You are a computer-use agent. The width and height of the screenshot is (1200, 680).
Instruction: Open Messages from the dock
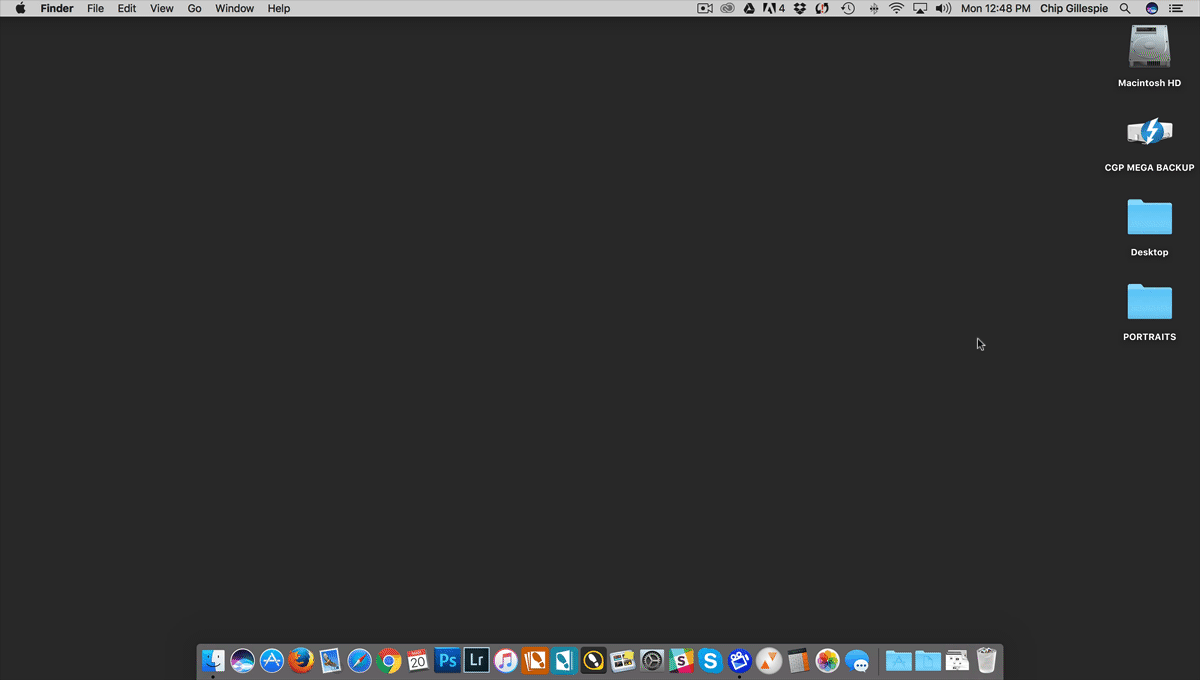857,660
